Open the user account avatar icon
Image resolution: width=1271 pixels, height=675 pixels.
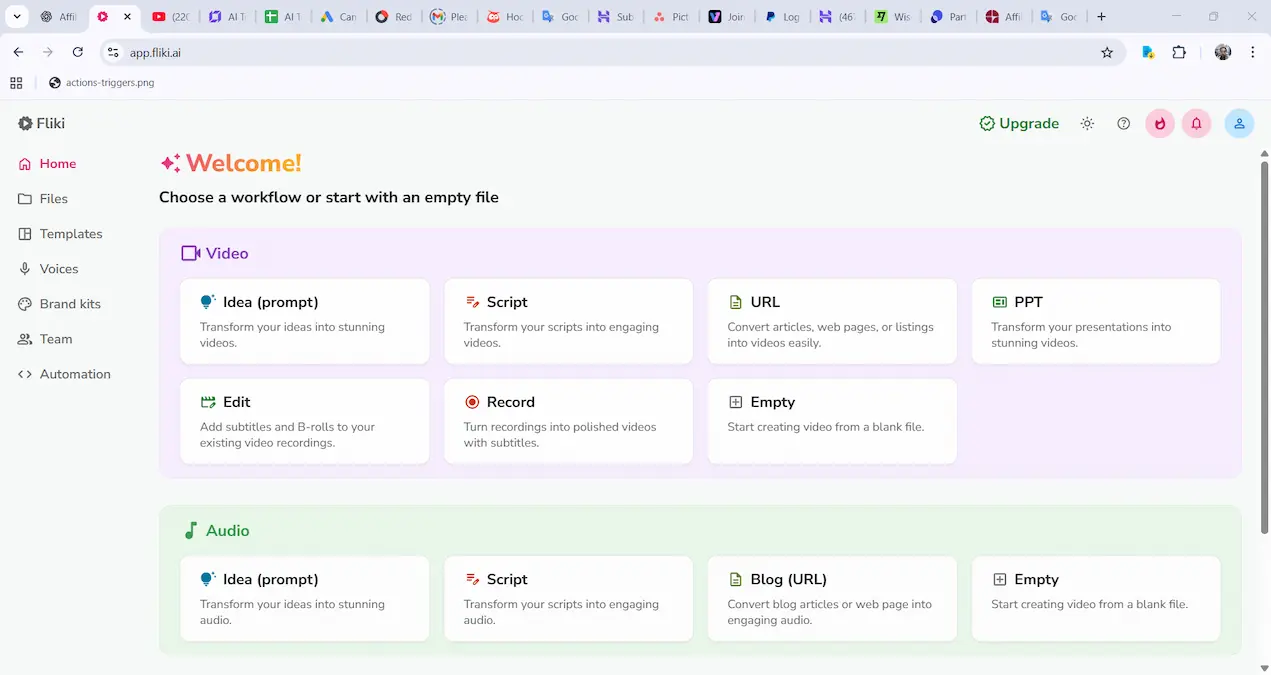pyautogui.click(x=1239, y=124)
